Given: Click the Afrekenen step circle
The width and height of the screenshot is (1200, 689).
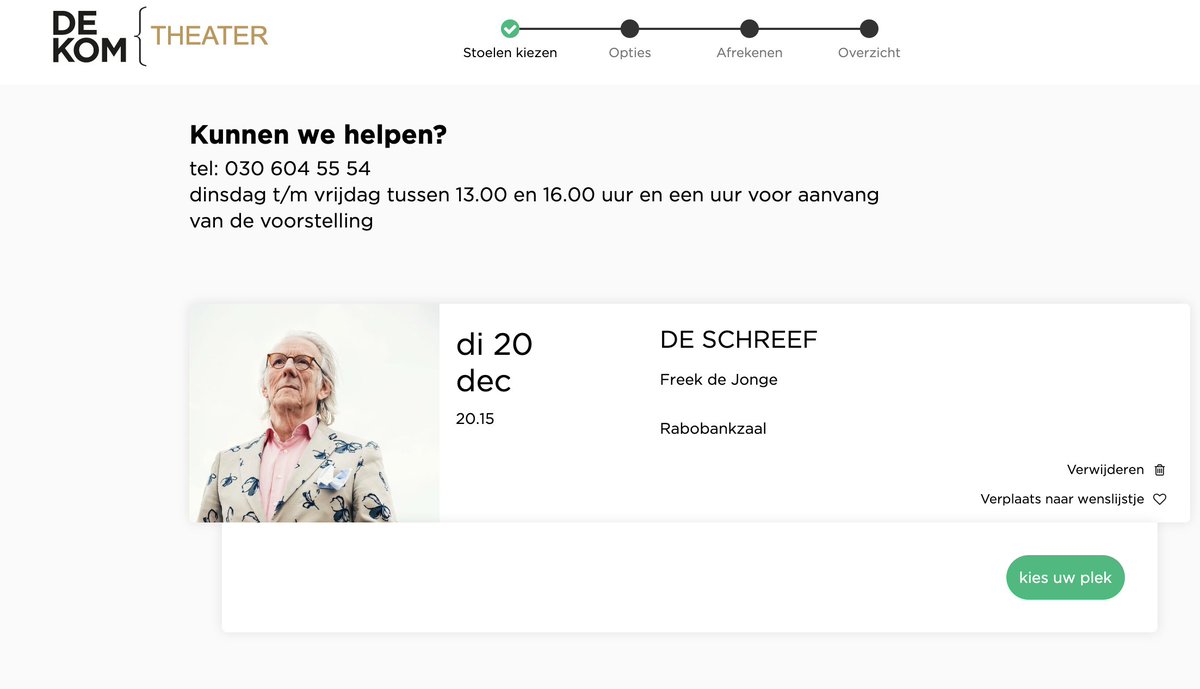Looking at the screenshot, I should 749,29.
